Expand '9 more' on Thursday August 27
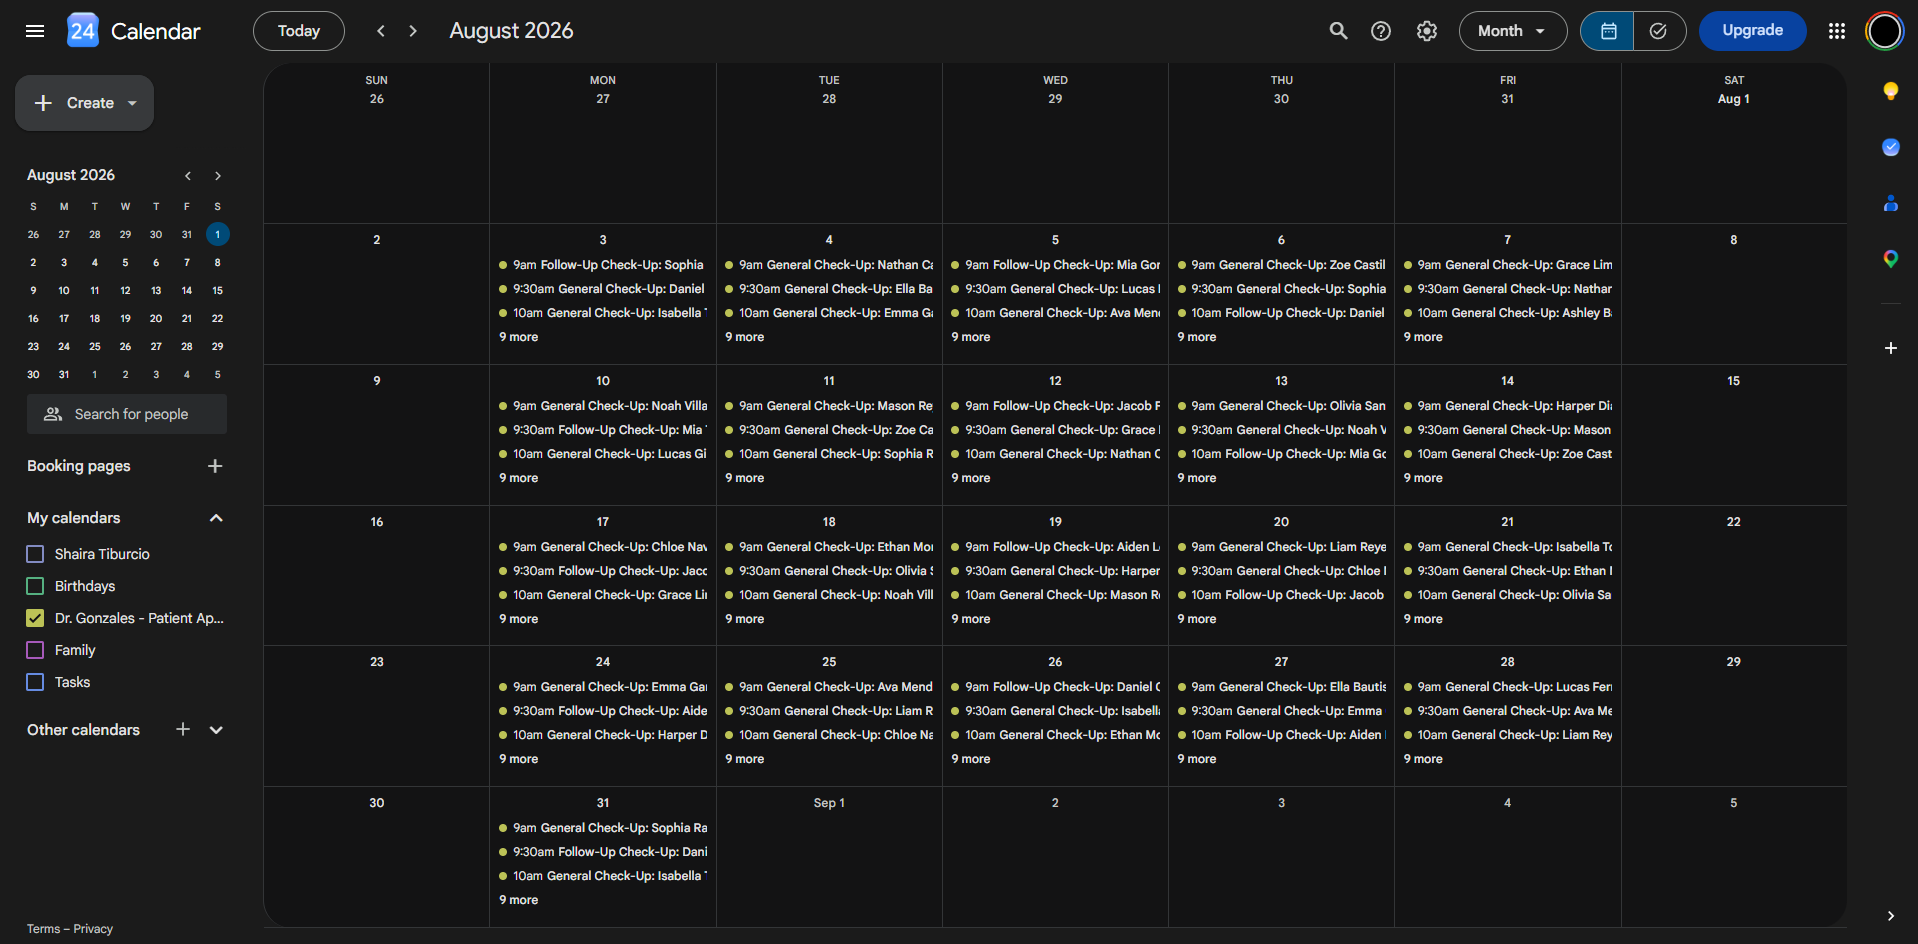Image resolution: width=1918 pixels, height=944 pixels. pyautogui.click(x=1197, y=759)
